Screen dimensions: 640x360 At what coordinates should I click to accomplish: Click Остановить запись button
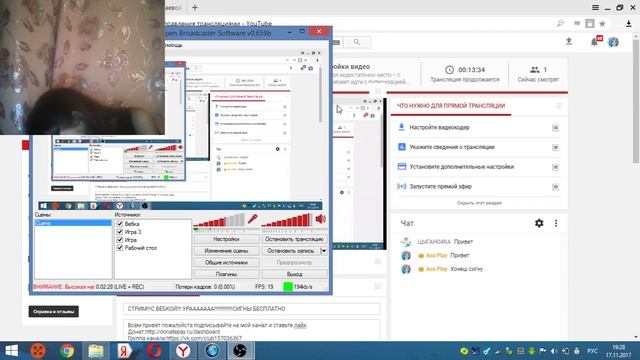[x=291, y=251]
